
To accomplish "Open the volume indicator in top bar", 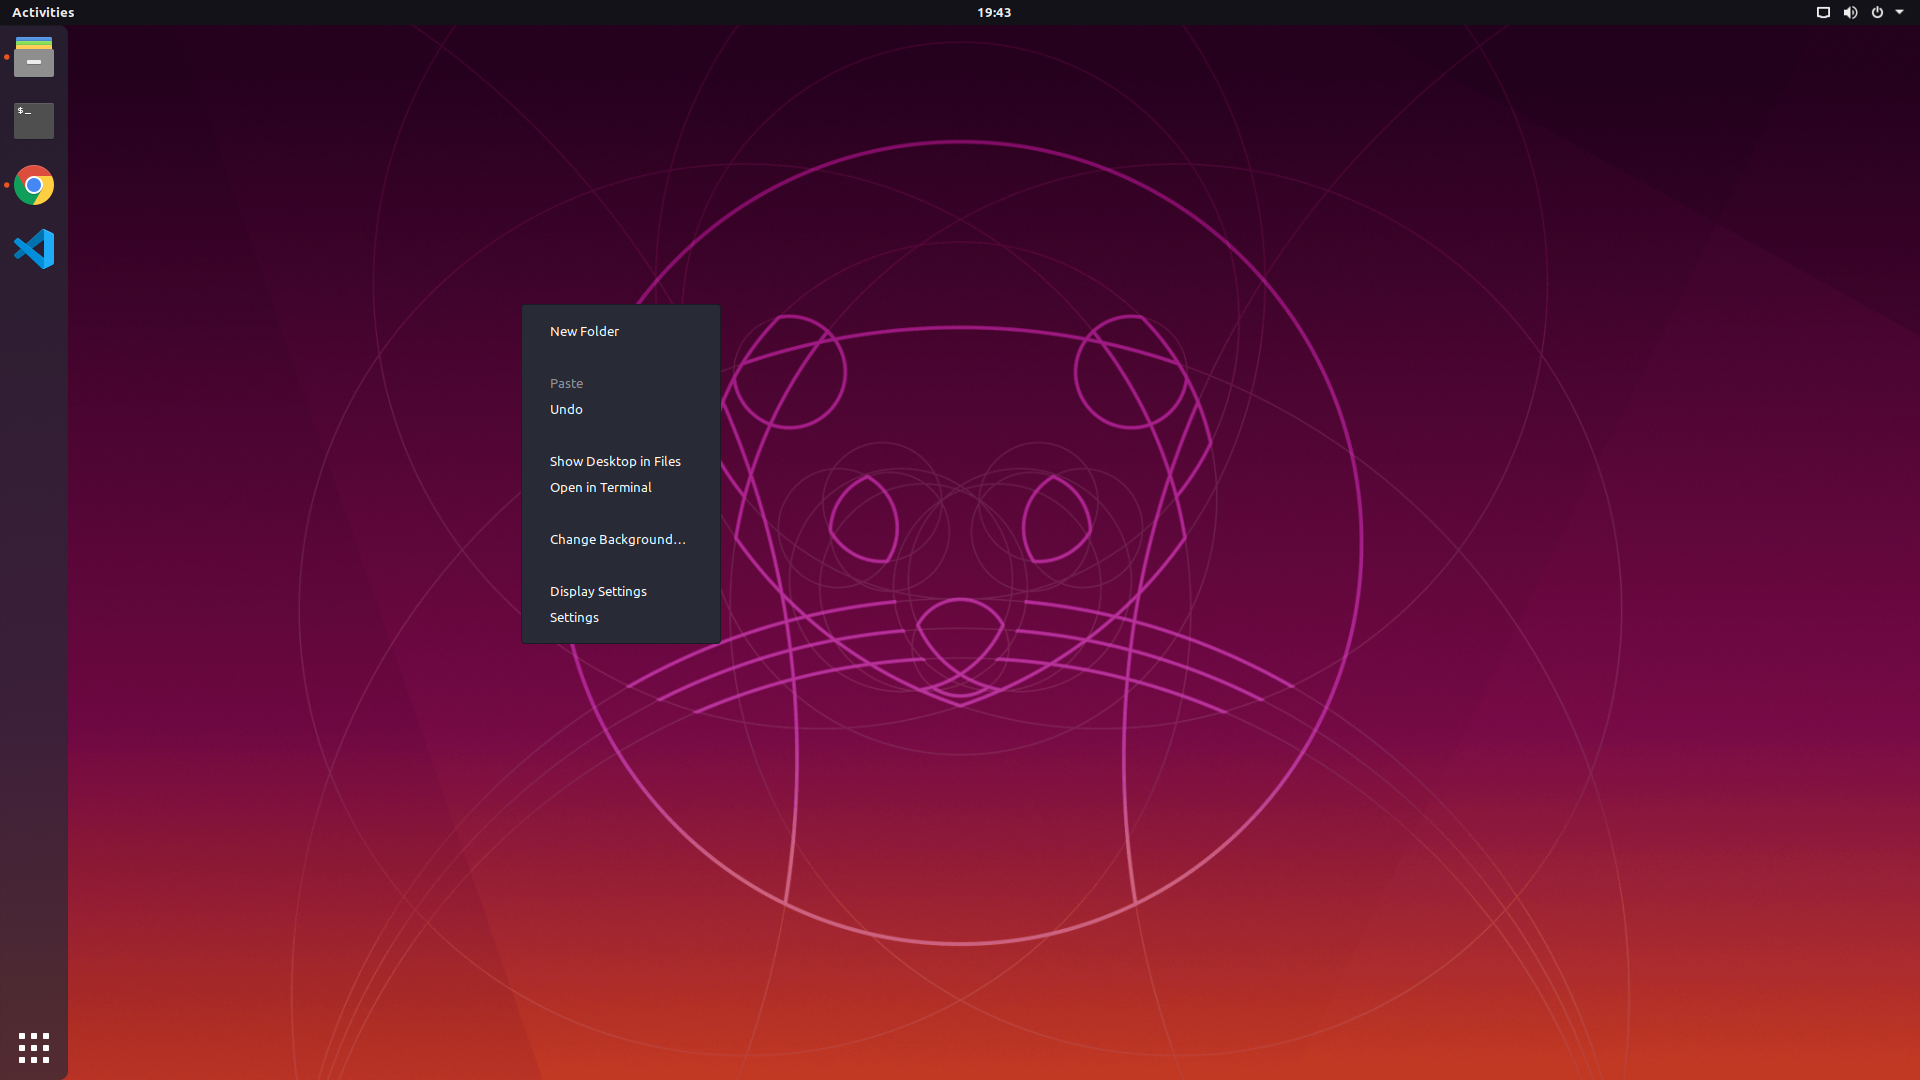I will 1850,13.
